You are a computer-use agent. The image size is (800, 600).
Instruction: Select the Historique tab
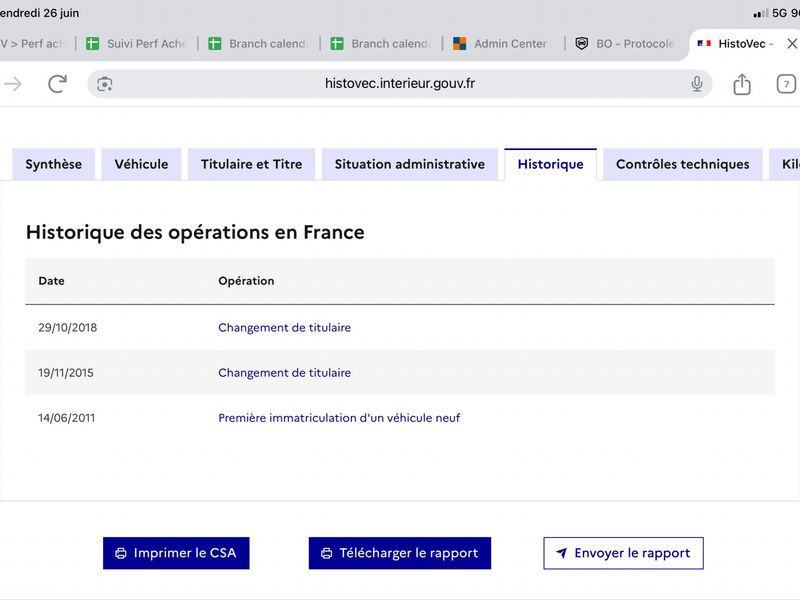pos(551,164)
